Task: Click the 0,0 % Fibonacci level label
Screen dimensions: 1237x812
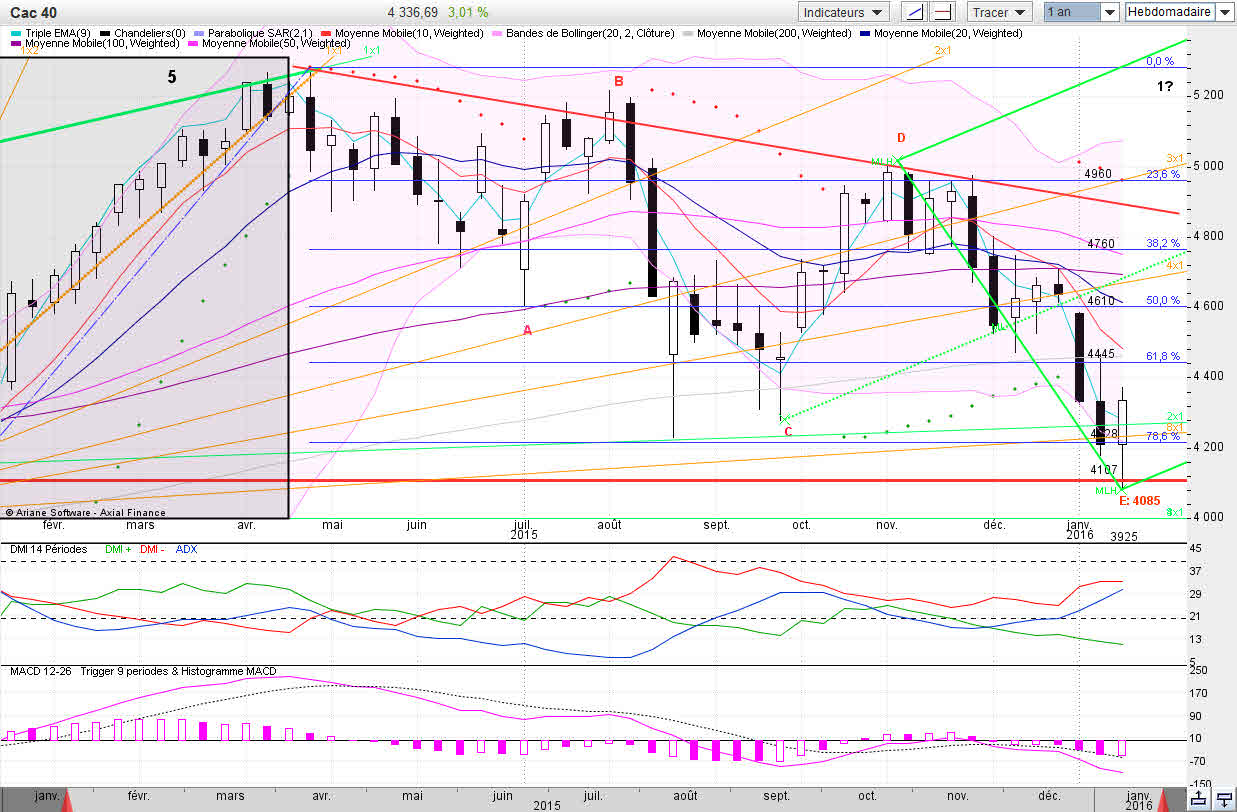Action: pyautogui.click(x=1160, y=61)
